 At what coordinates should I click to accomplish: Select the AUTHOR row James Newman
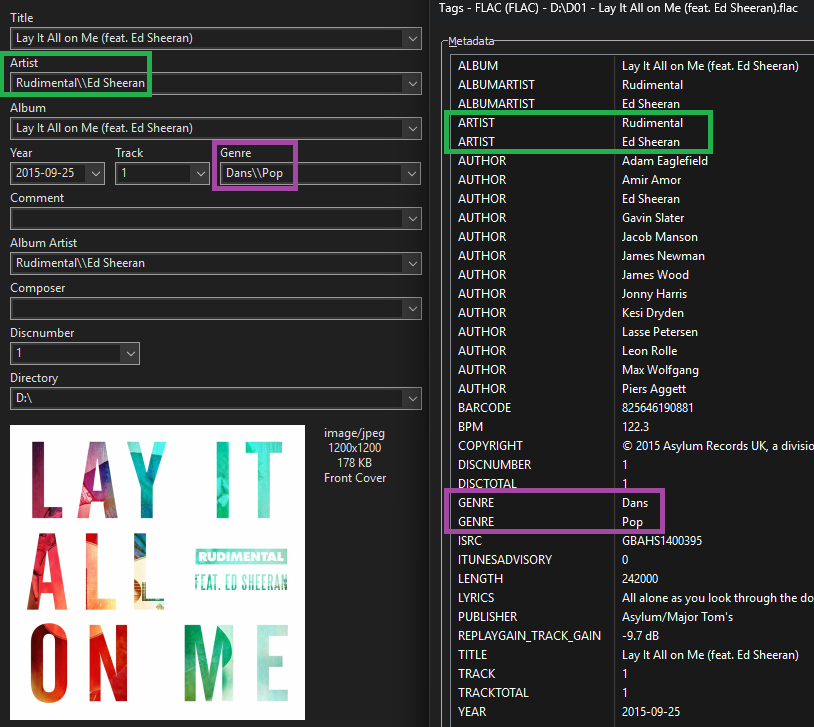632,256
